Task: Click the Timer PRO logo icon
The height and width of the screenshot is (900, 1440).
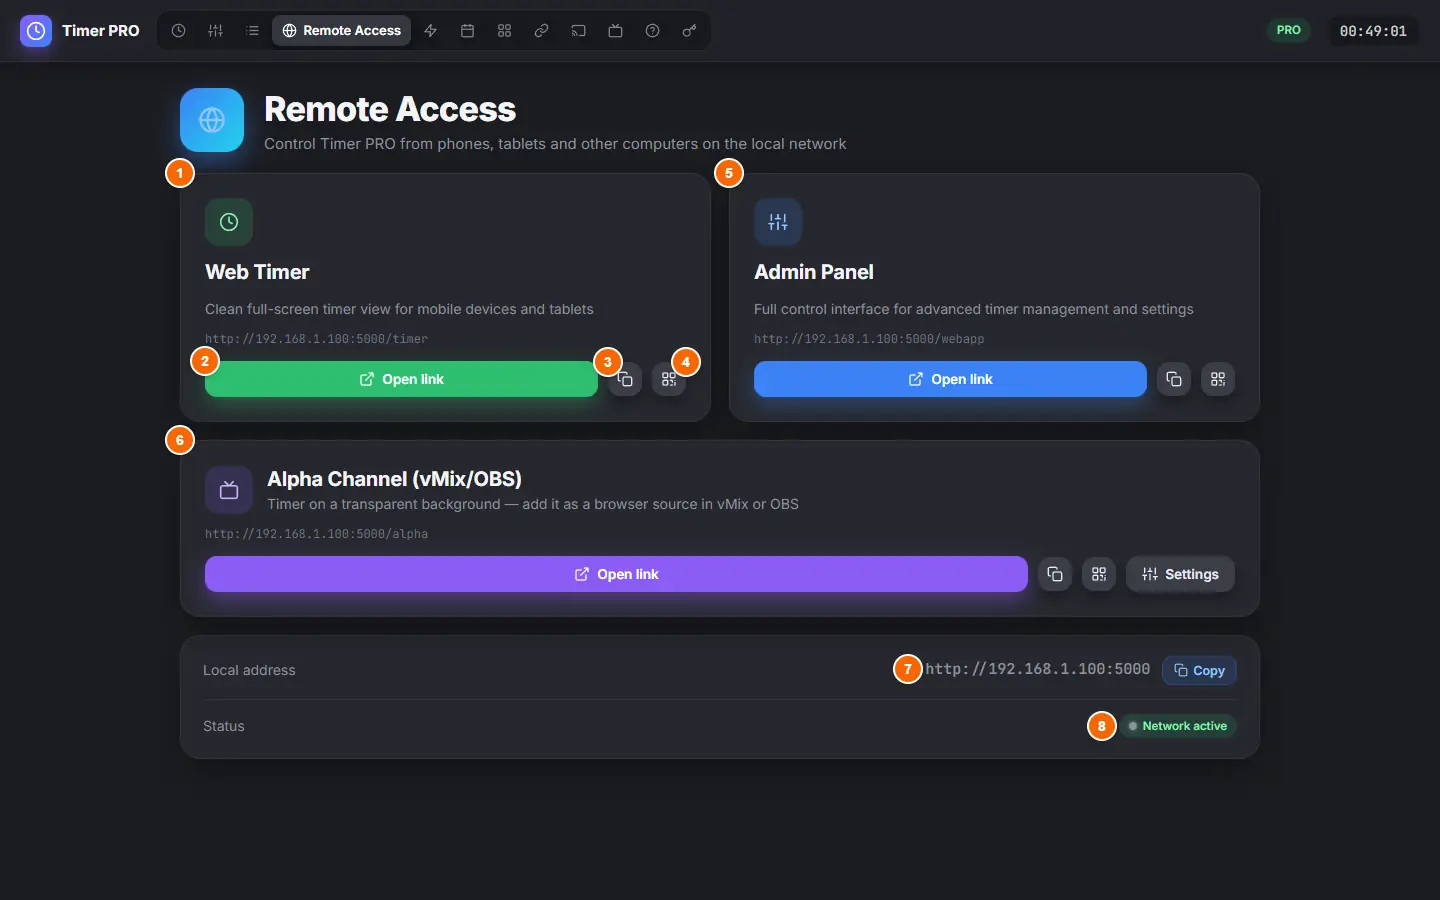Action: [x=36, y=31]
